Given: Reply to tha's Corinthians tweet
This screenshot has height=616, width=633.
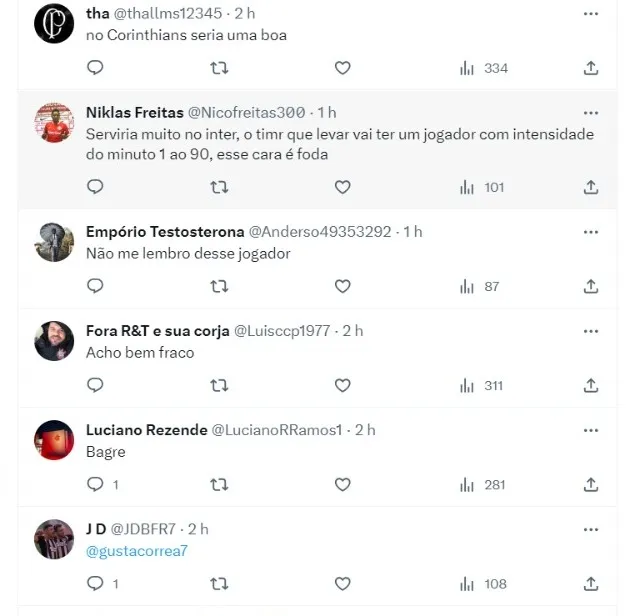Looking at the screenshot, I should point(95,68).
